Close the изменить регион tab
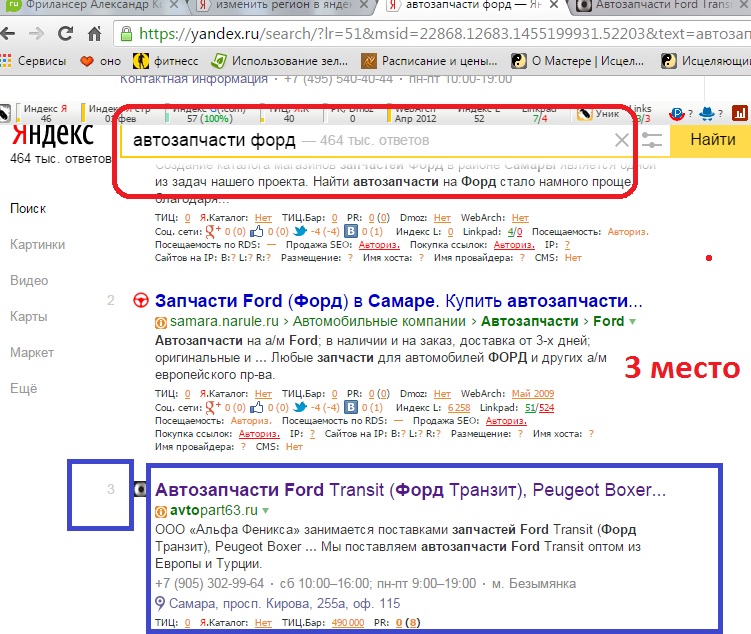751x634 pixels. point(364,5)
